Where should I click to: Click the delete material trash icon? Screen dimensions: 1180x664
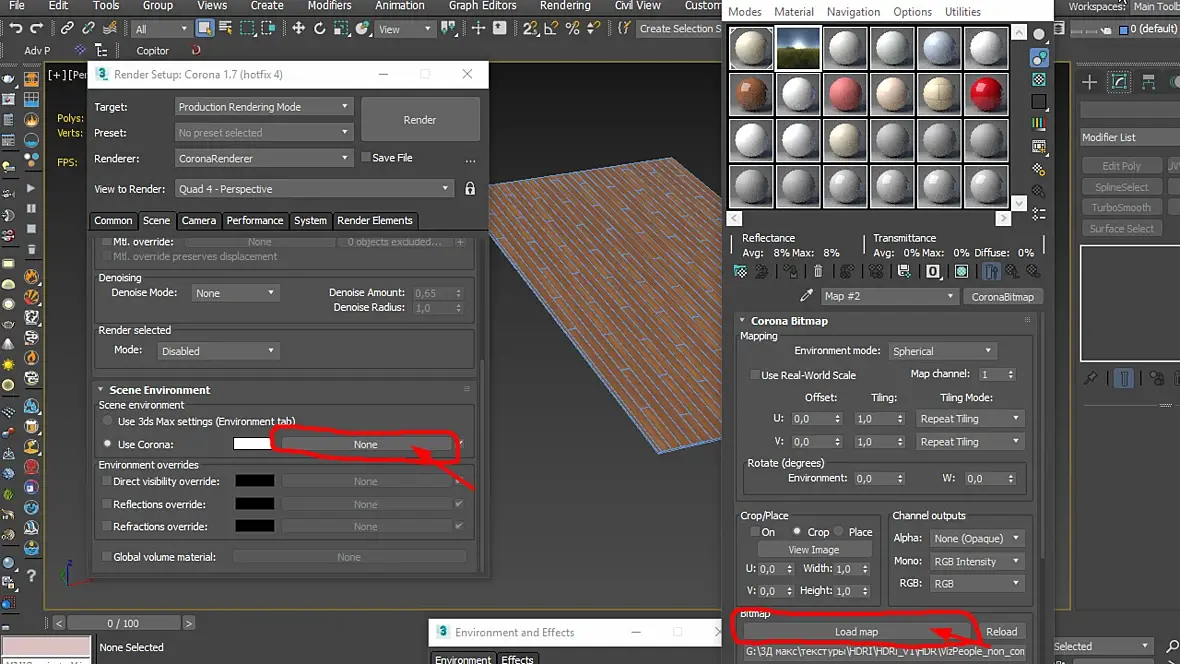coord(818,271)
